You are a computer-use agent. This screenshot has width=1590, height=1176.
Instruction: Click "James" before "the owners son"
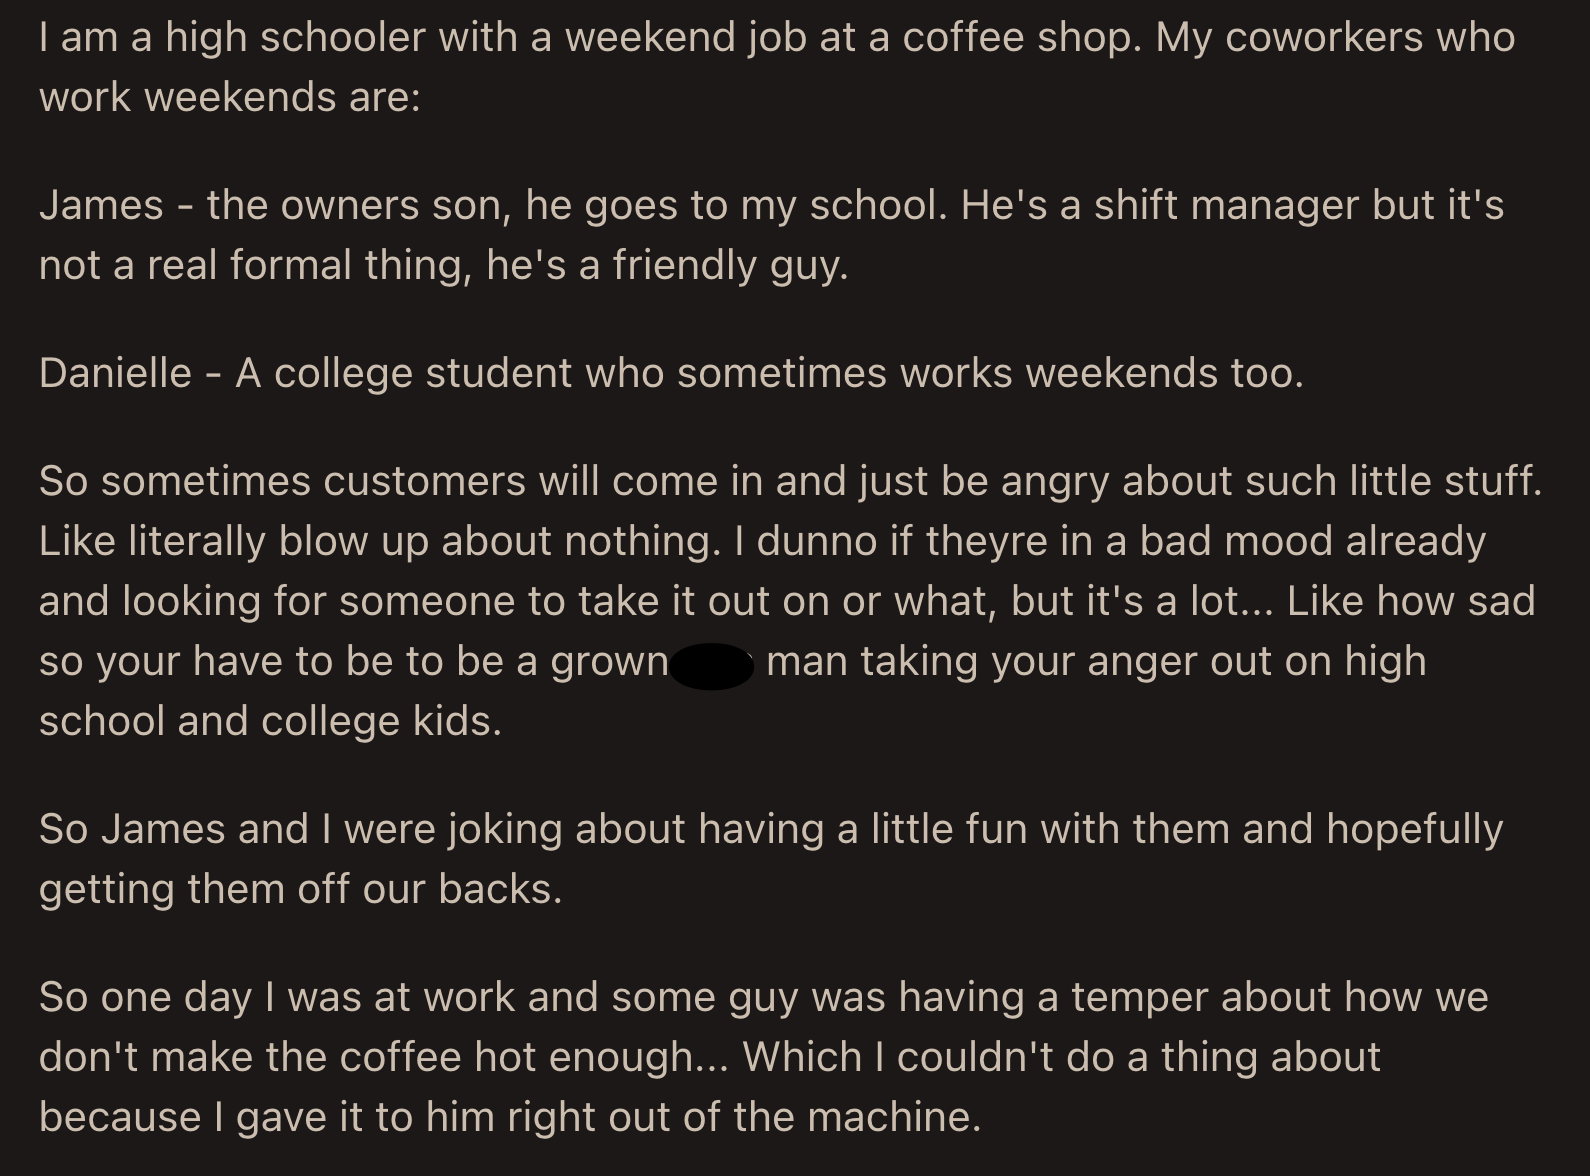point(101,205)
